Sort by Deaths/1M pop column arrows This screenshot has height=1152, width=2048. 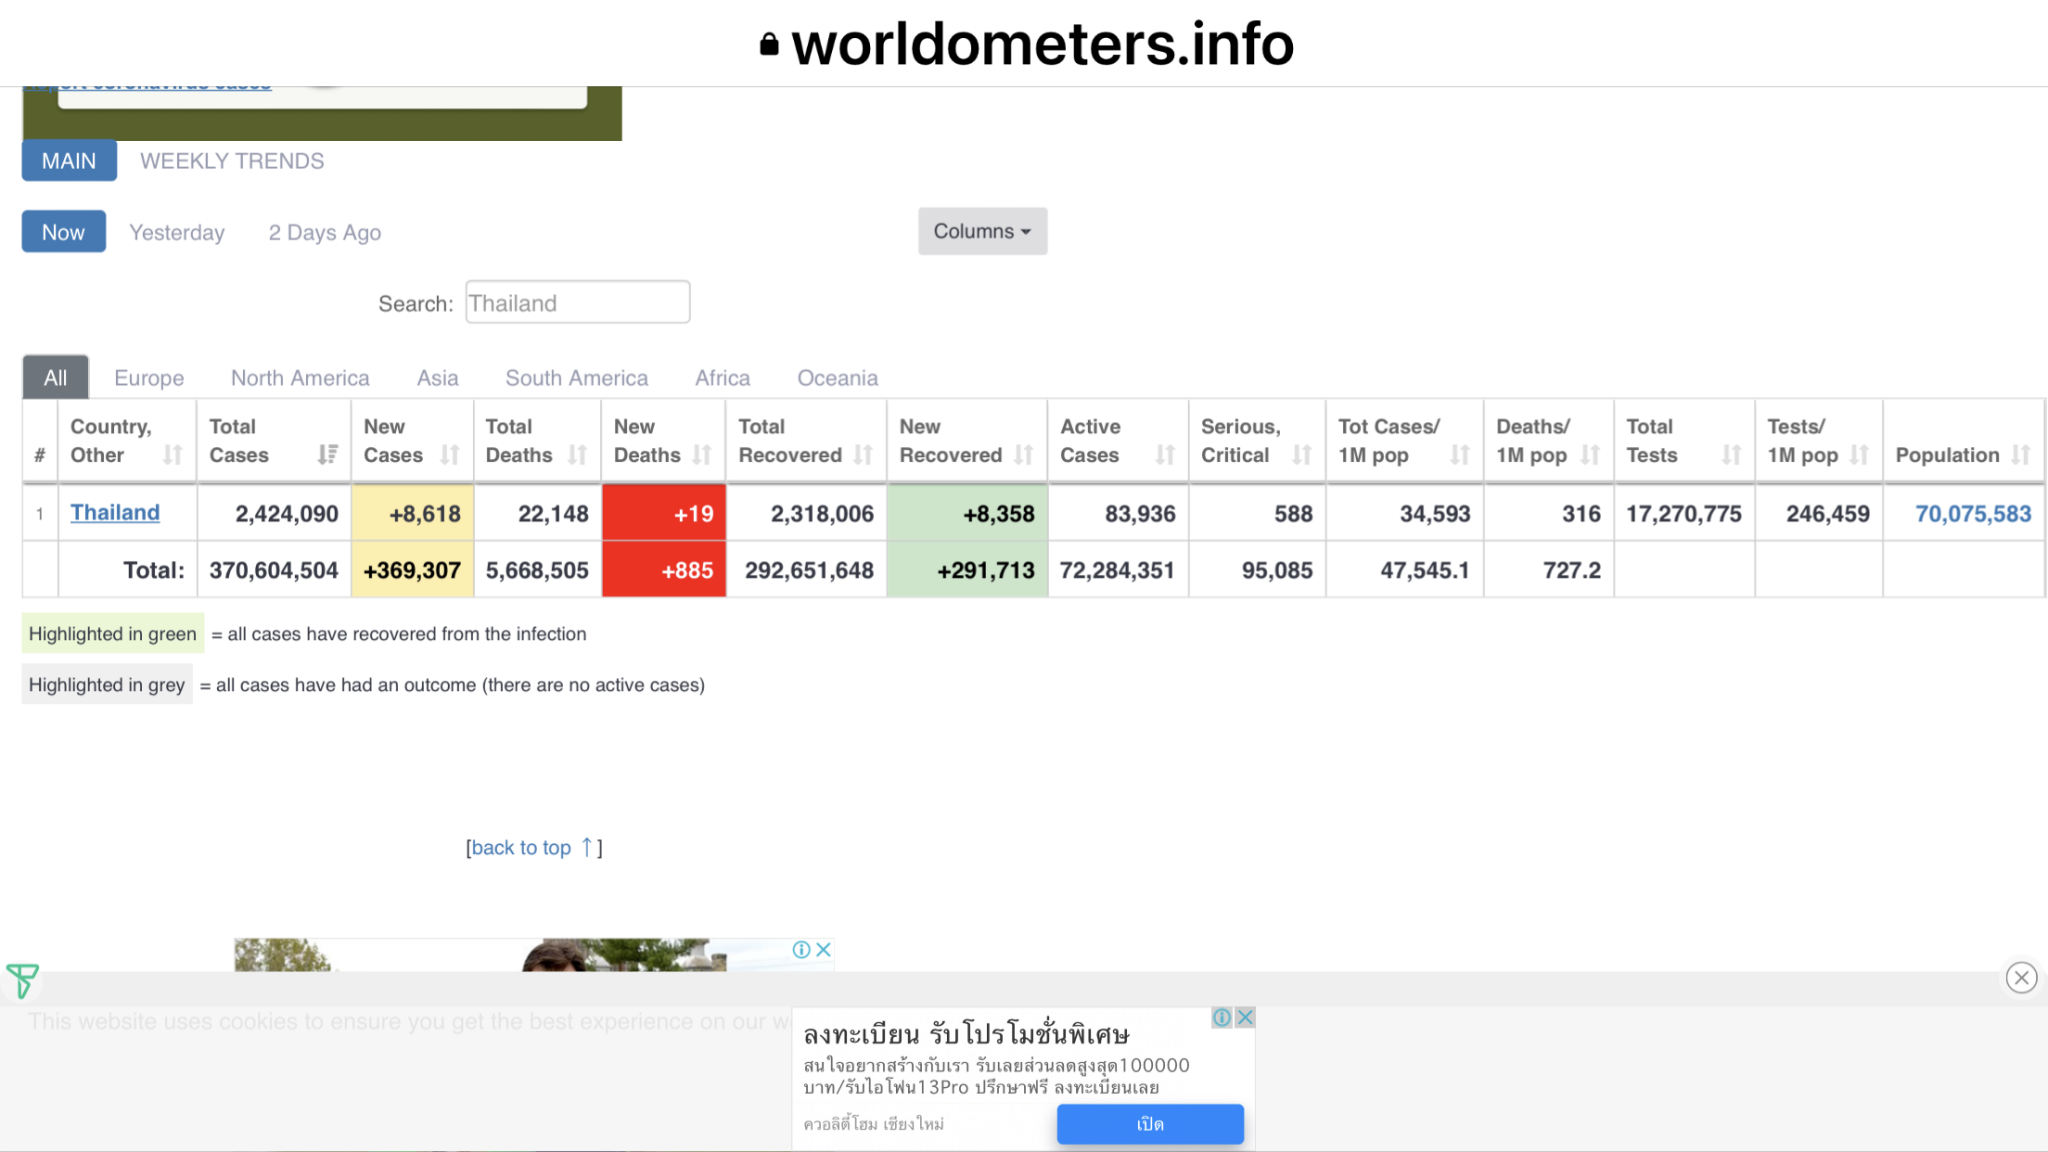tap(1590, 455)
